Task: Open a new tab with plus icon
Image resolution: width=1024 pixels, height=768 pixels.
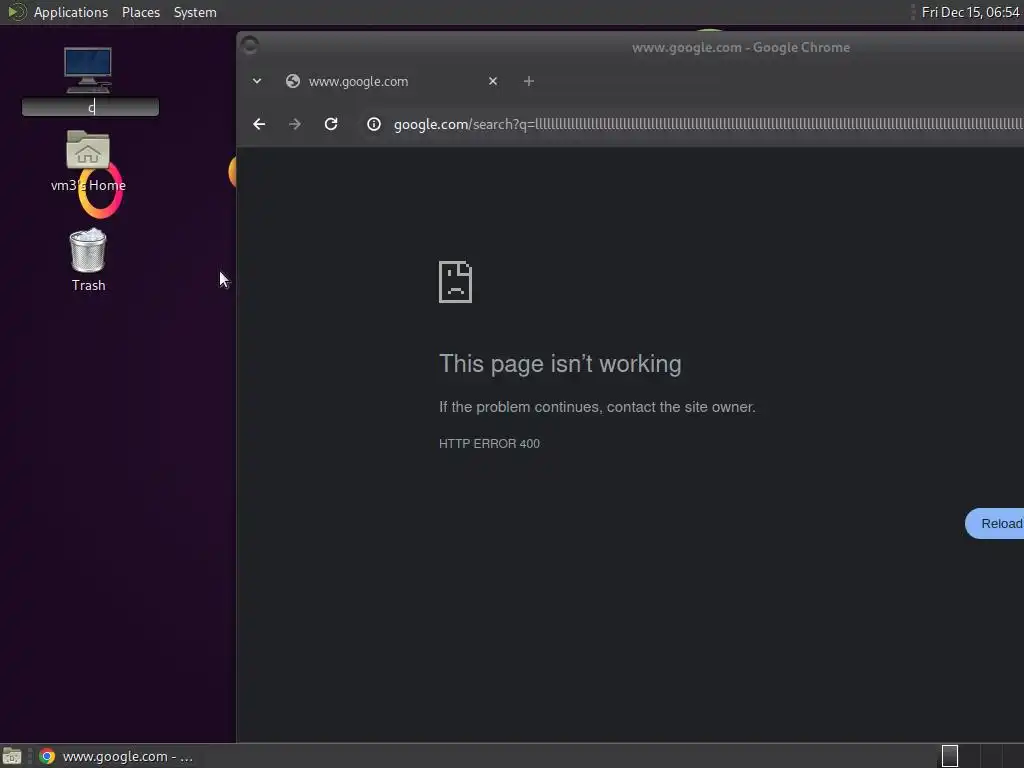Action: point(529,81)
